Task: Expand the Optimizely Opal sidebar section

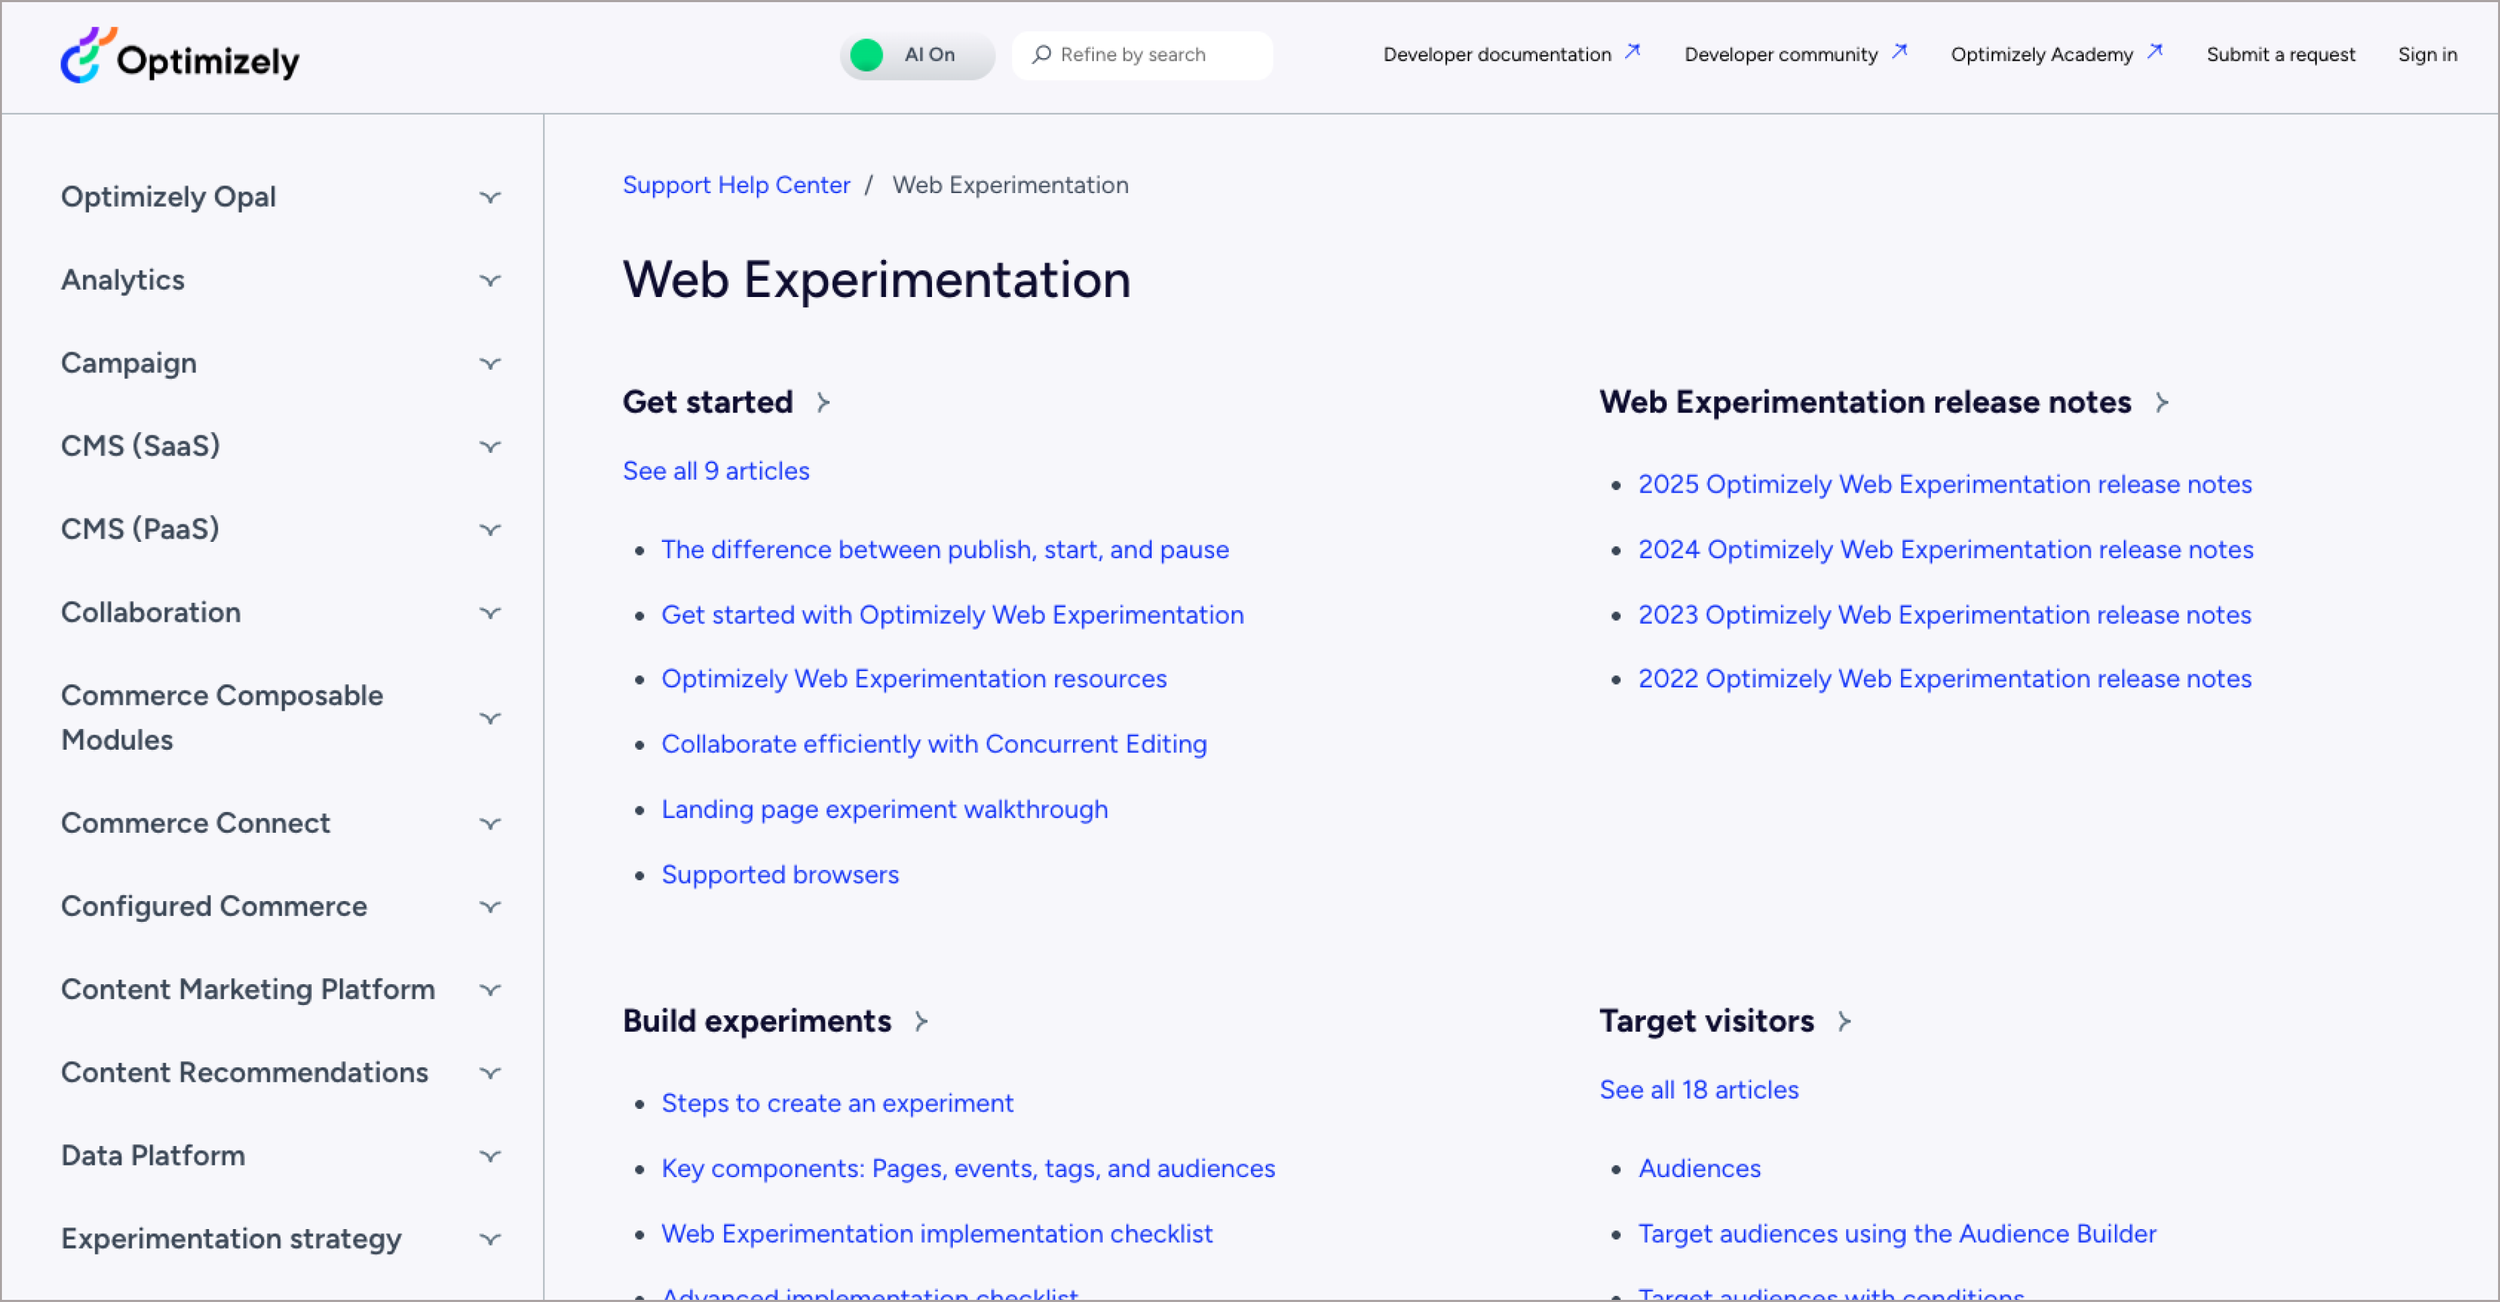Action: (489, 198)
